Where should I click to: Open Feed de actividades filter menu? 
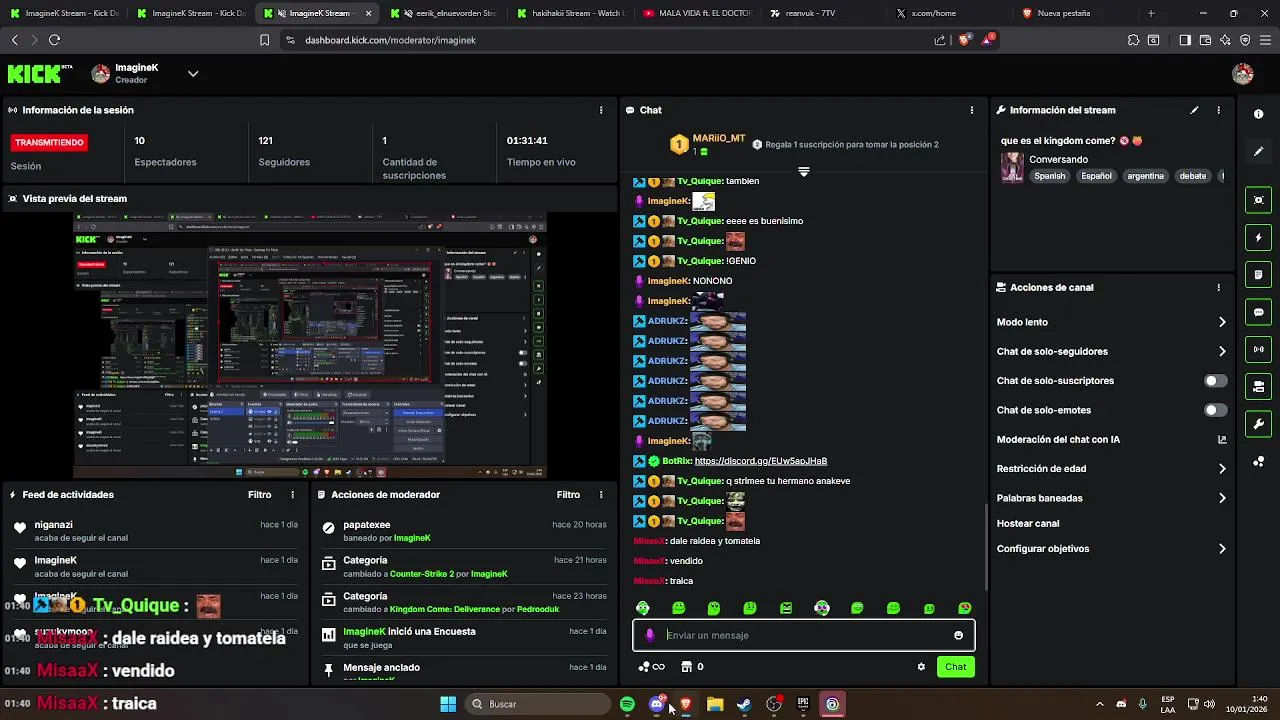[259, 495]
